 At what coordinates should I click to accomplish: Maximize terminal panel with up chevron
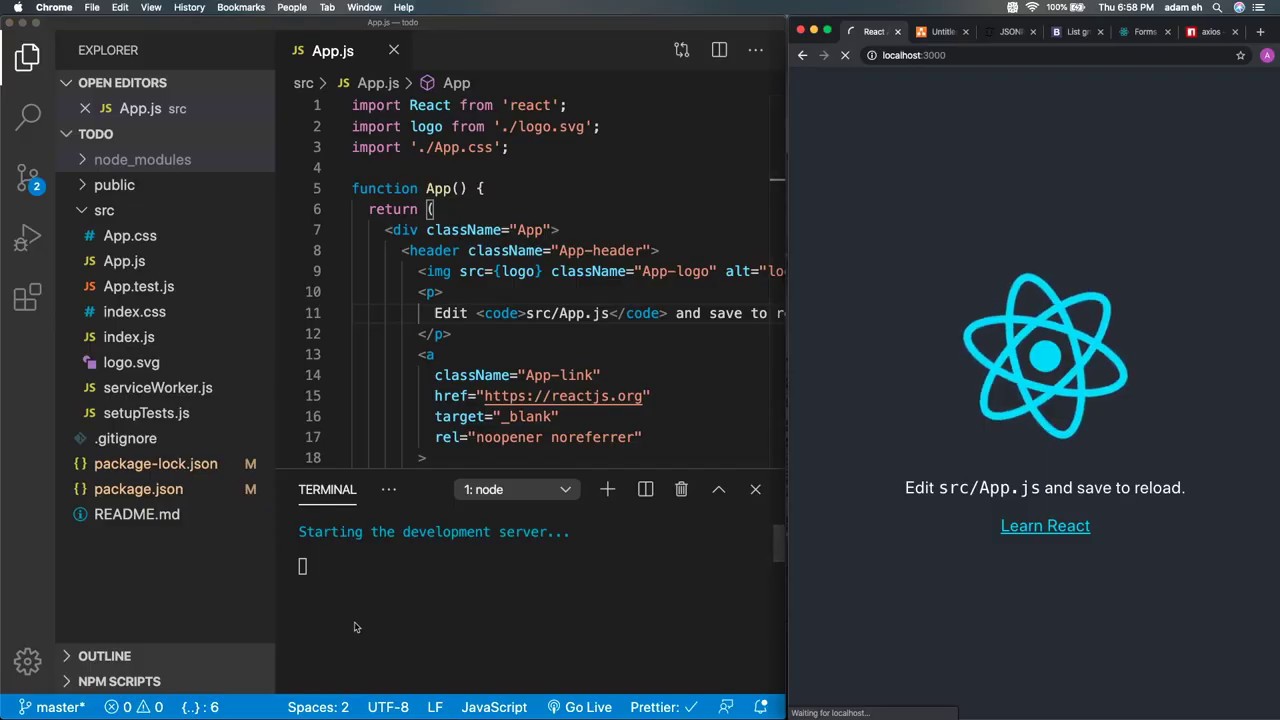[718, 489]
